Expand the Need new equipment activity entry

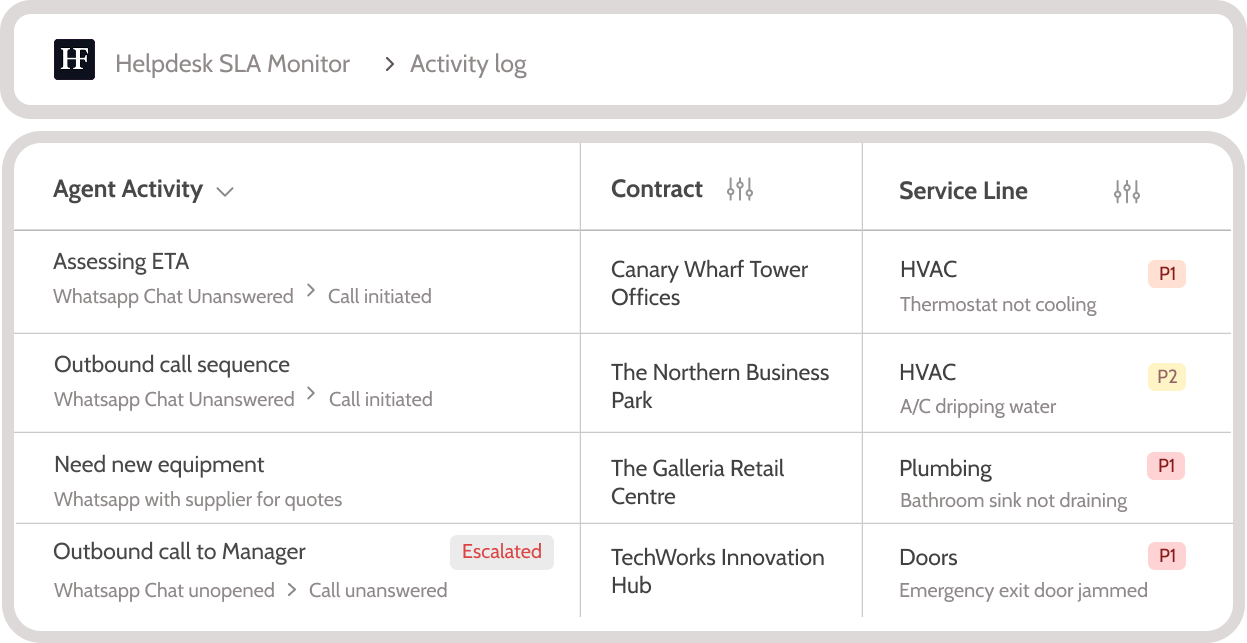[x=158, y=464]
